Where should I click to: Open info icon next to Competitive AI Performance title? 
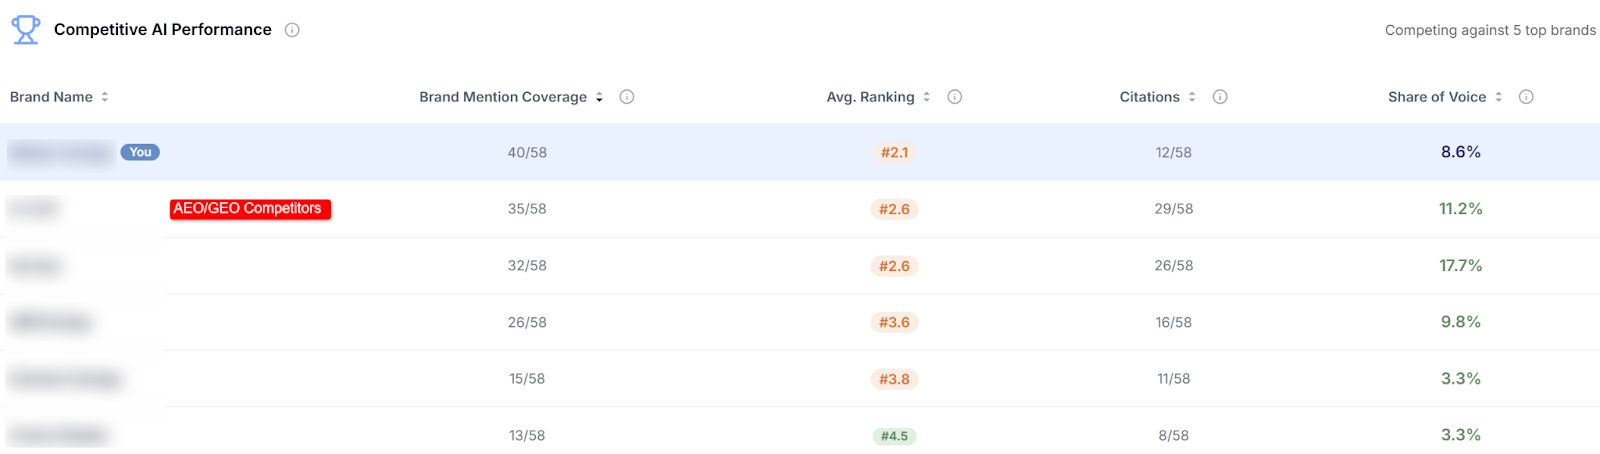pos(292,30)
